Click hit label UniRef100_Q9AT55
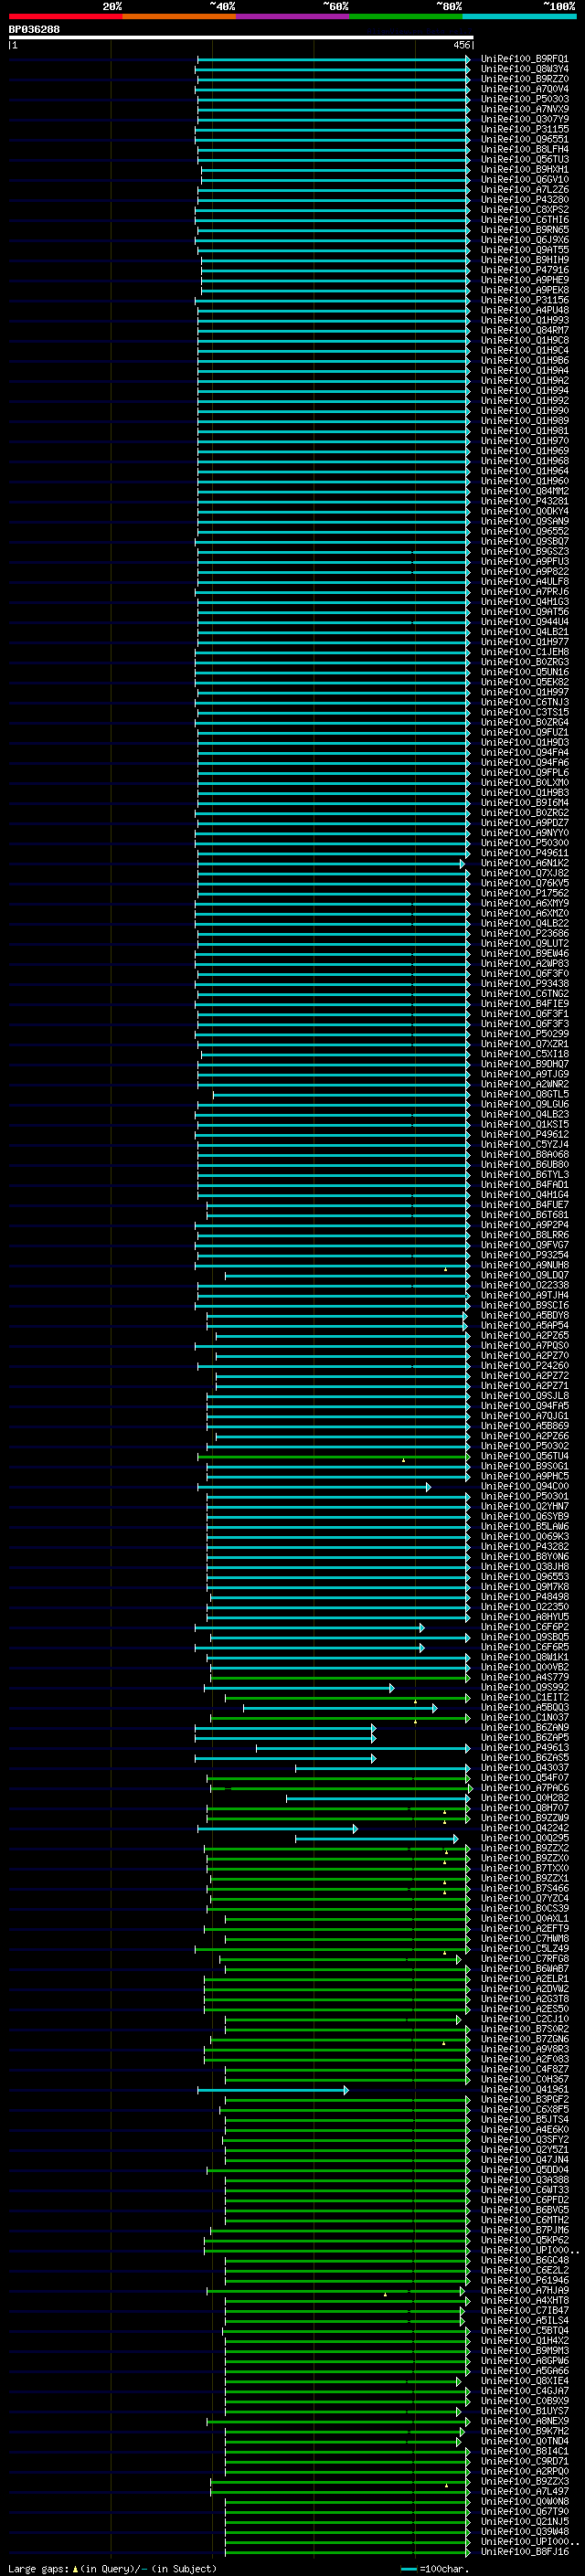The width and height of the screenshot is (585, 2576). point(524,250)
